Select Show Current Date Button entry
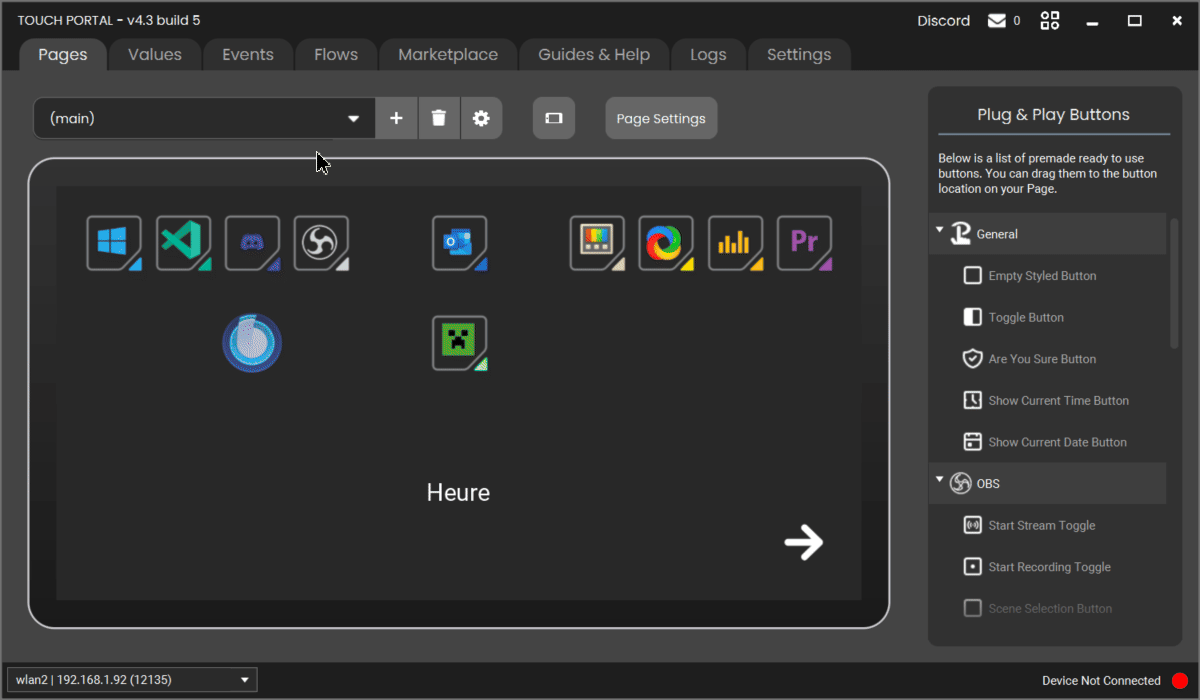 point(1048,442)
